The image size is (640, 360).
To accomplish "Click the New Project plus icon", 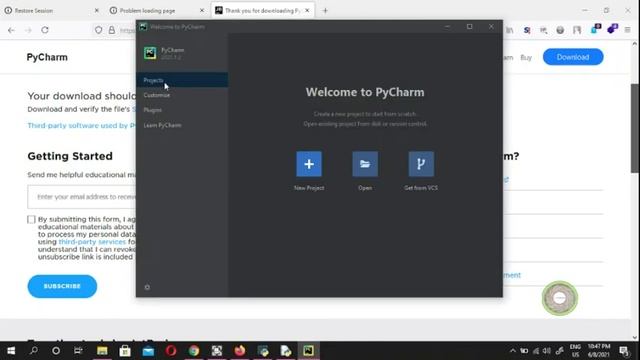I will tap(309, 164).
